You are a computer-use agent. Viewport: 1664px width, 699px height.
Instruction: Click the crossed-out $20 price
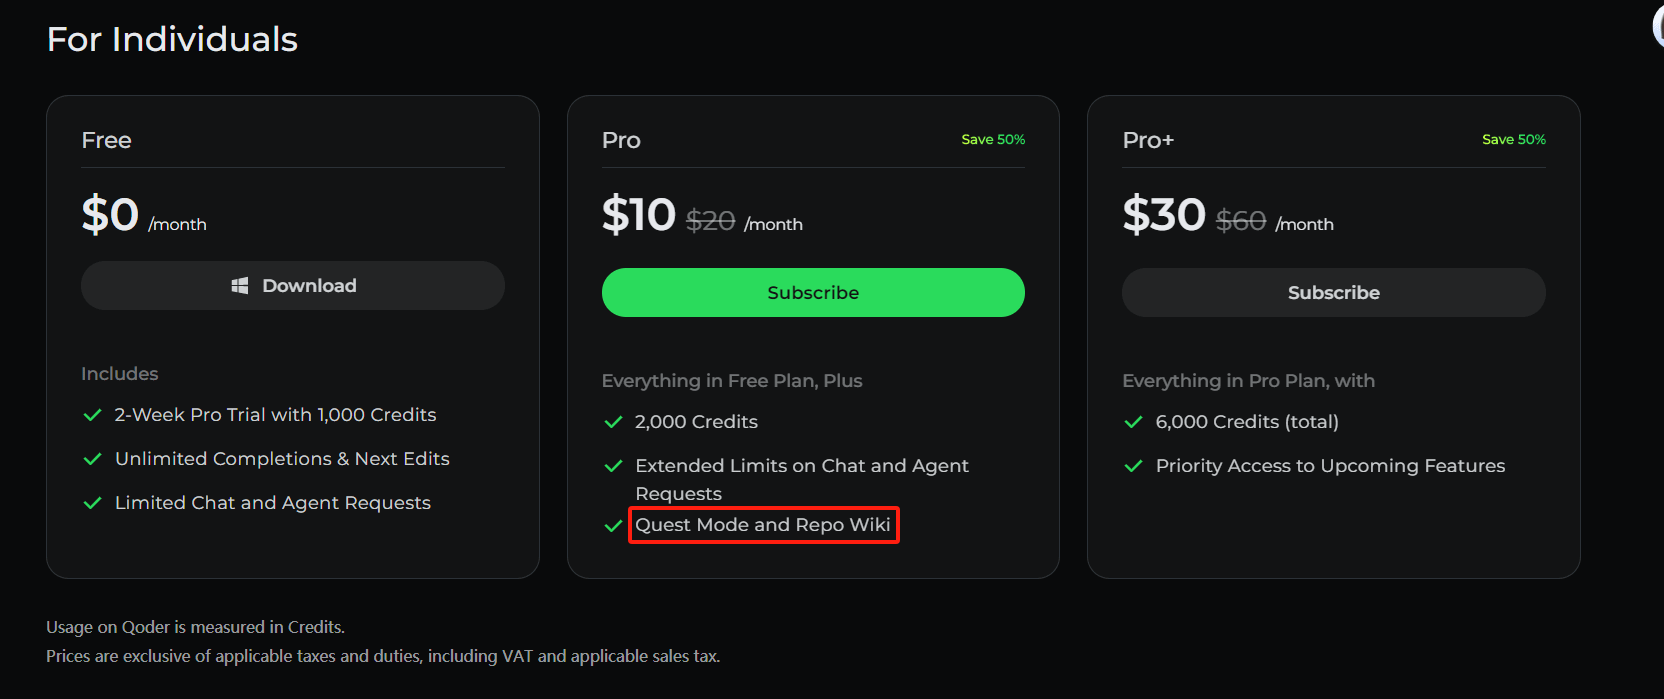tap(710, 221)
